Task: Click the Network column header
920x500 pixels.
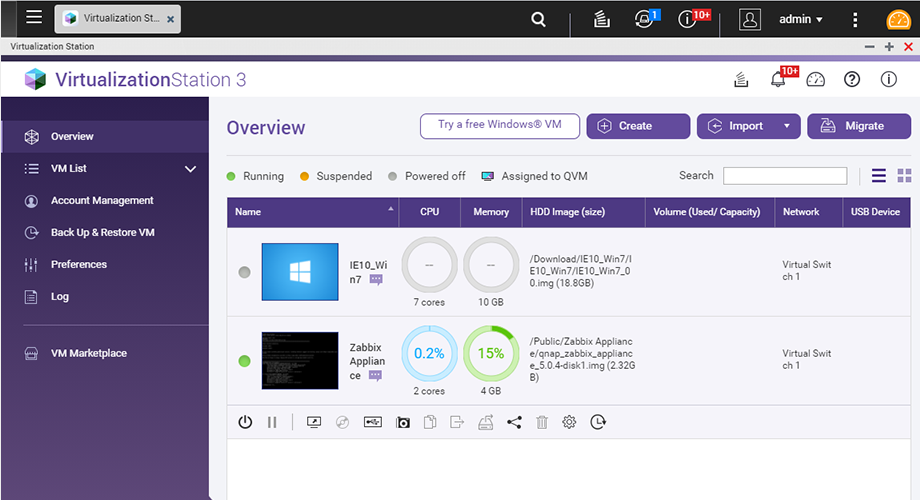Action: click(809, 212)
